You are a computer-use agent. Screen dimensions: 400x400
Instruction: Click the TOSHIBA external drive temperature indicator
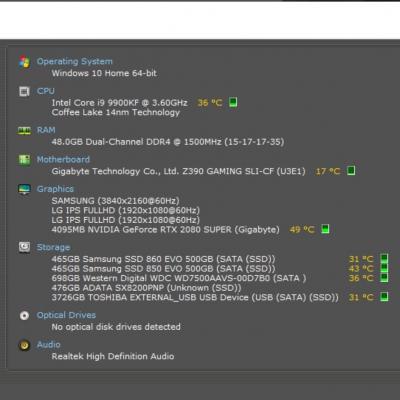(384, 297)
